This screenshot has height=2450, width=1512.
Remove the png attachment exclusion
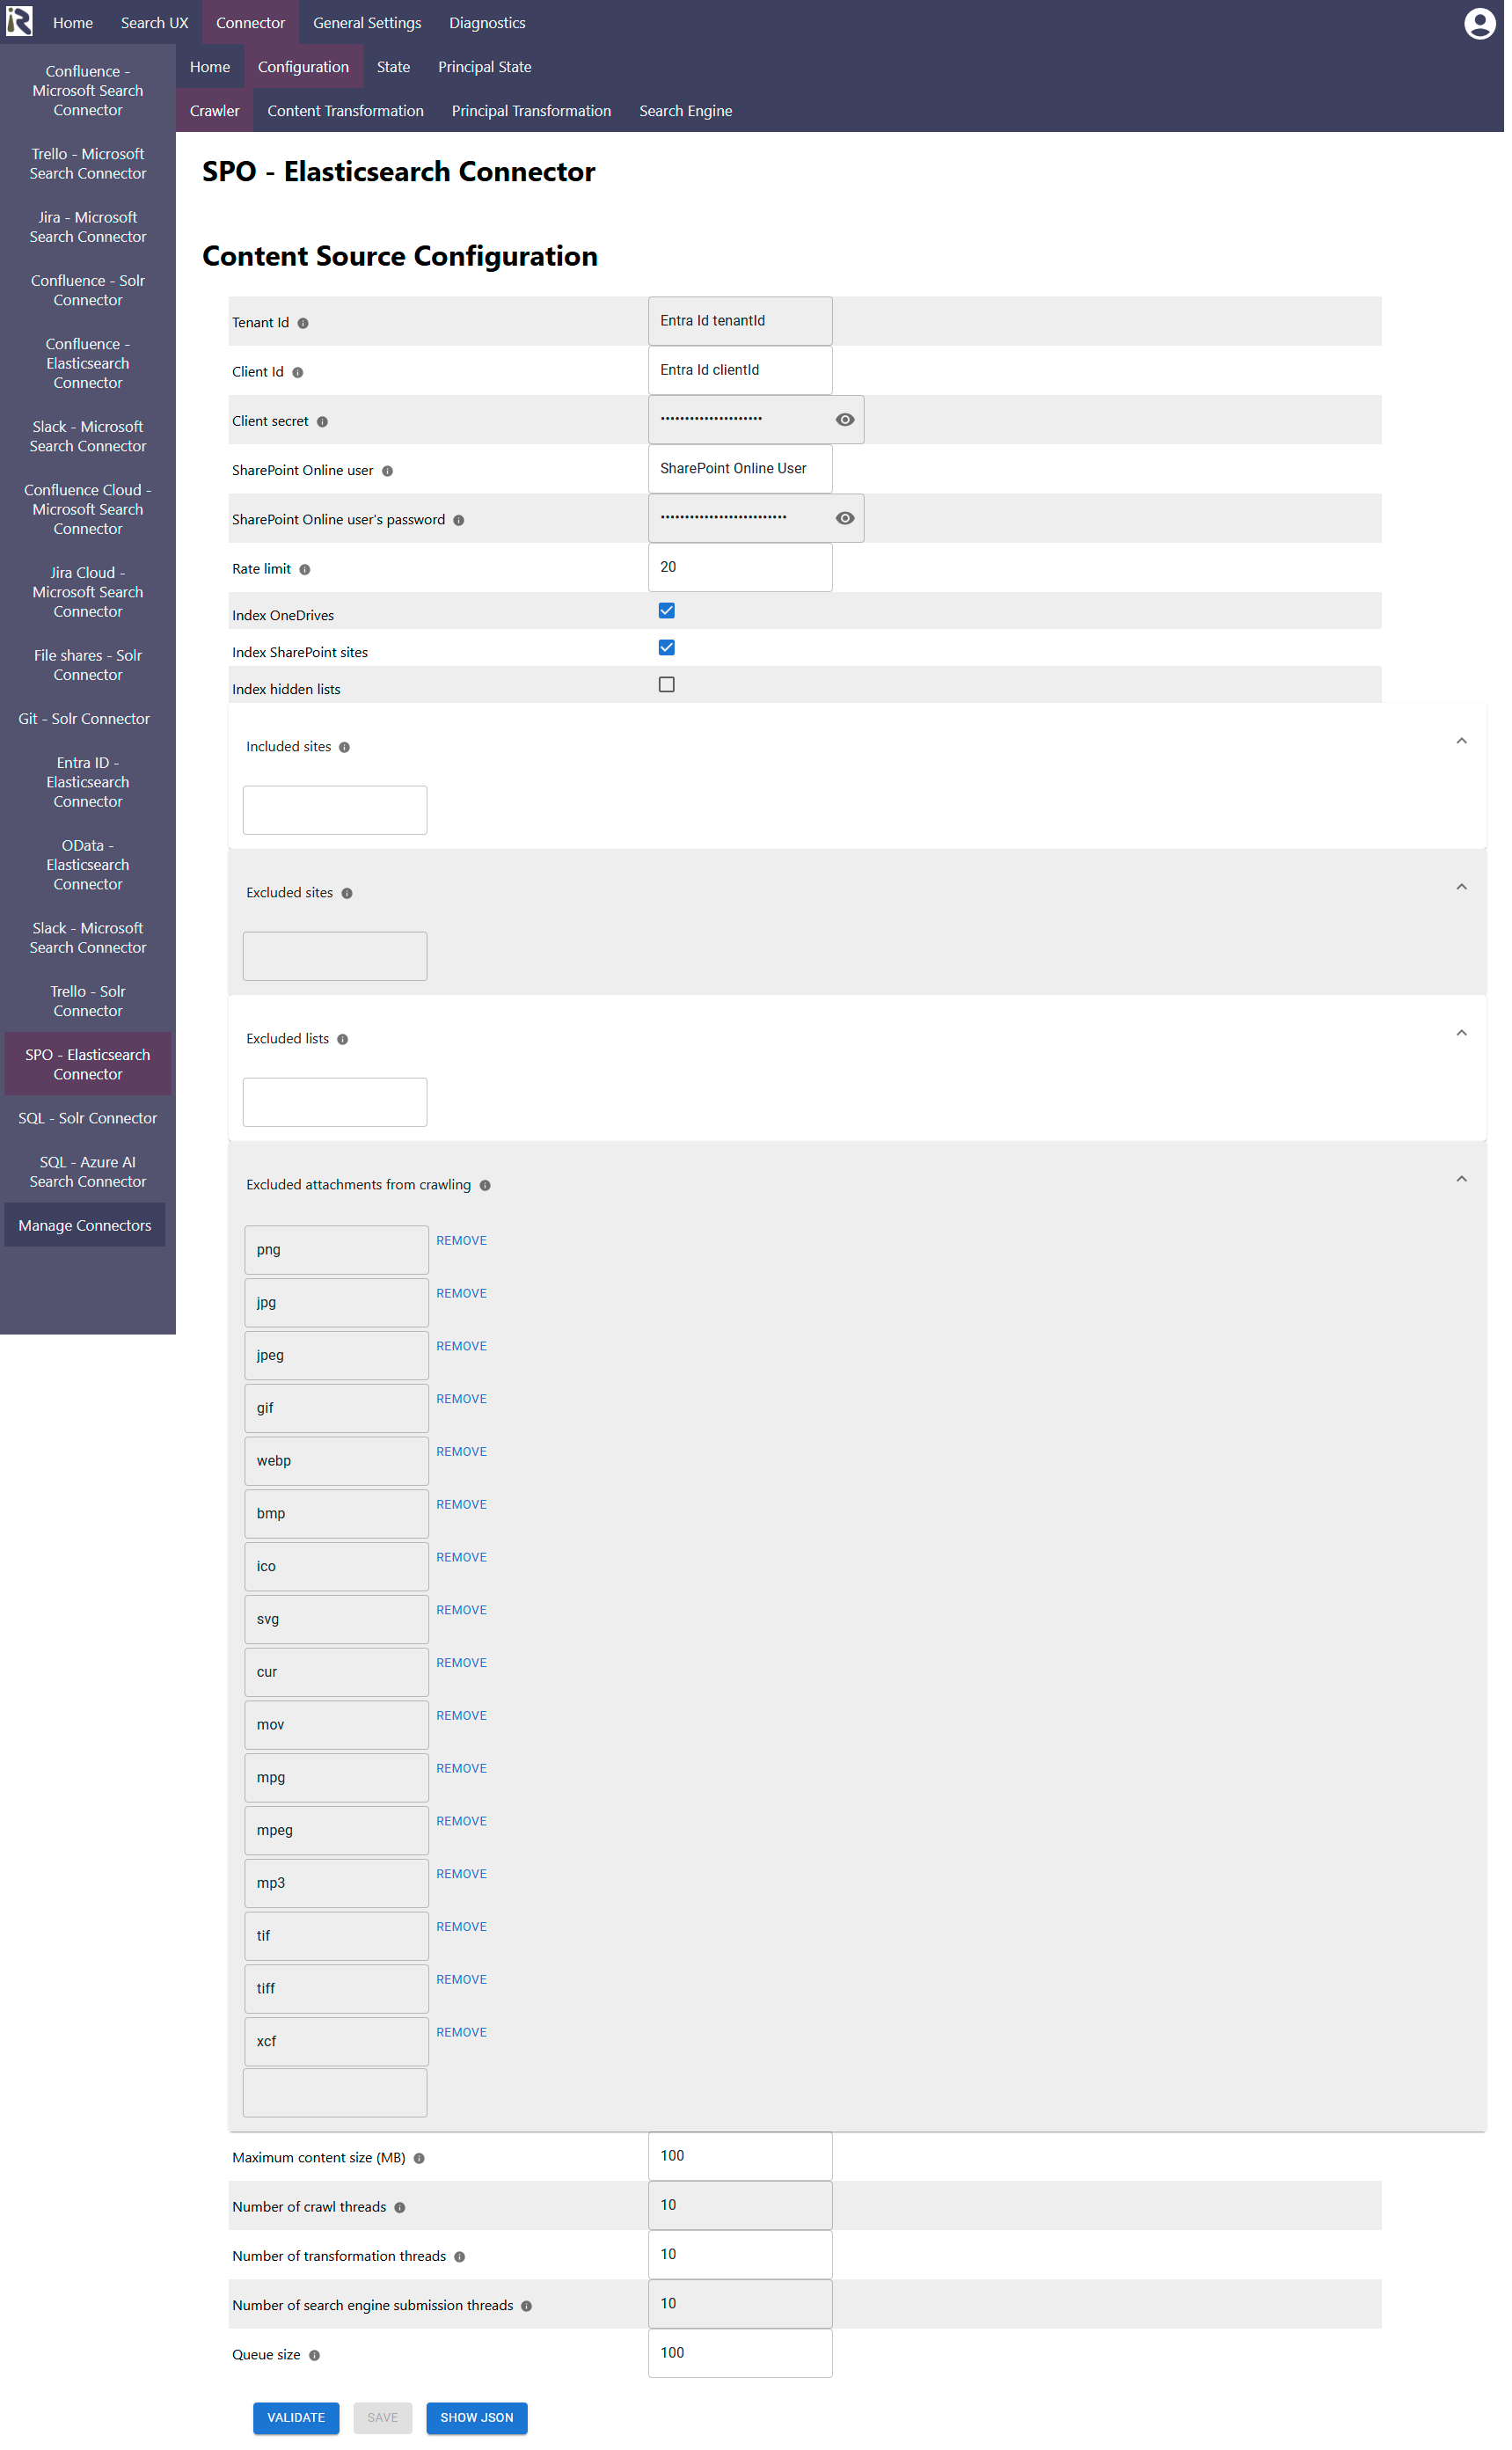coord(462,1241)
